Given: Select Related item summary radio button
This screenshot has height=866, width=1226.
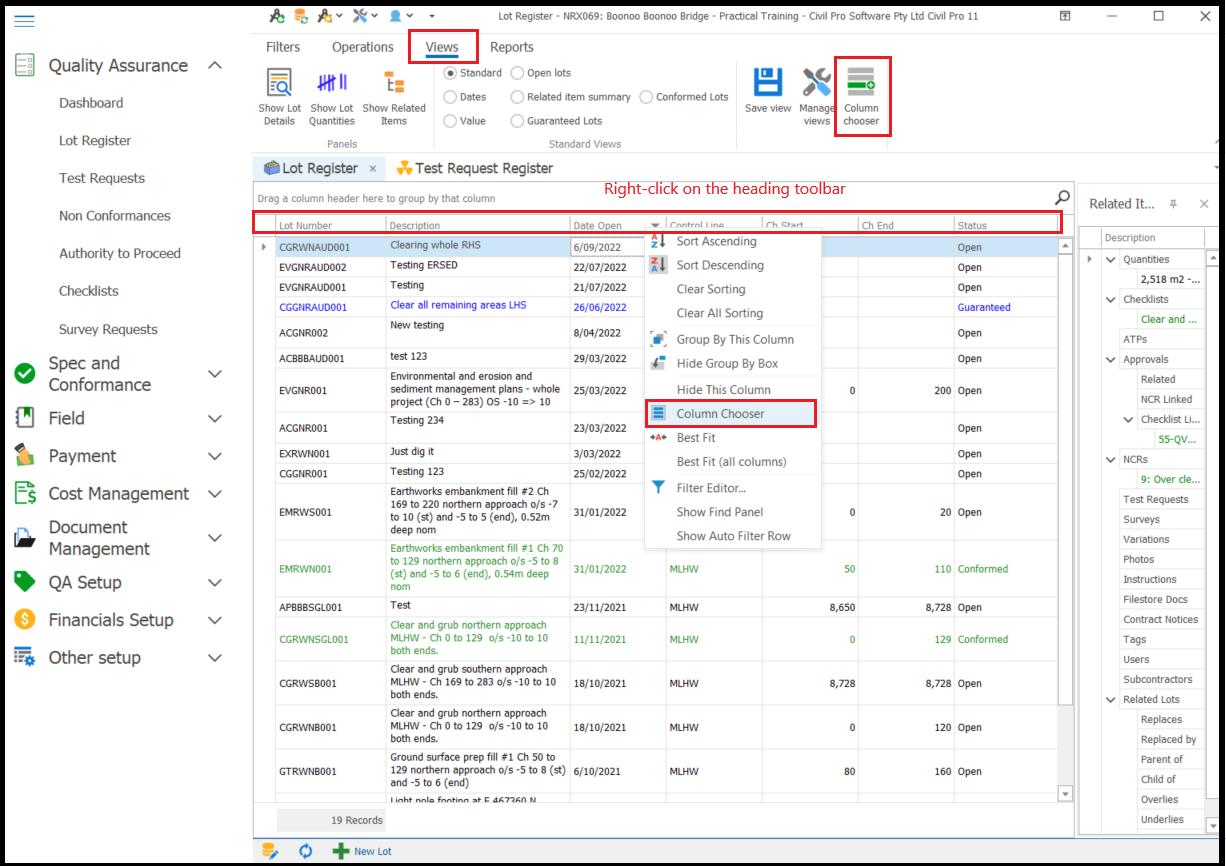Looking at the screenshot, I should 517,97.
